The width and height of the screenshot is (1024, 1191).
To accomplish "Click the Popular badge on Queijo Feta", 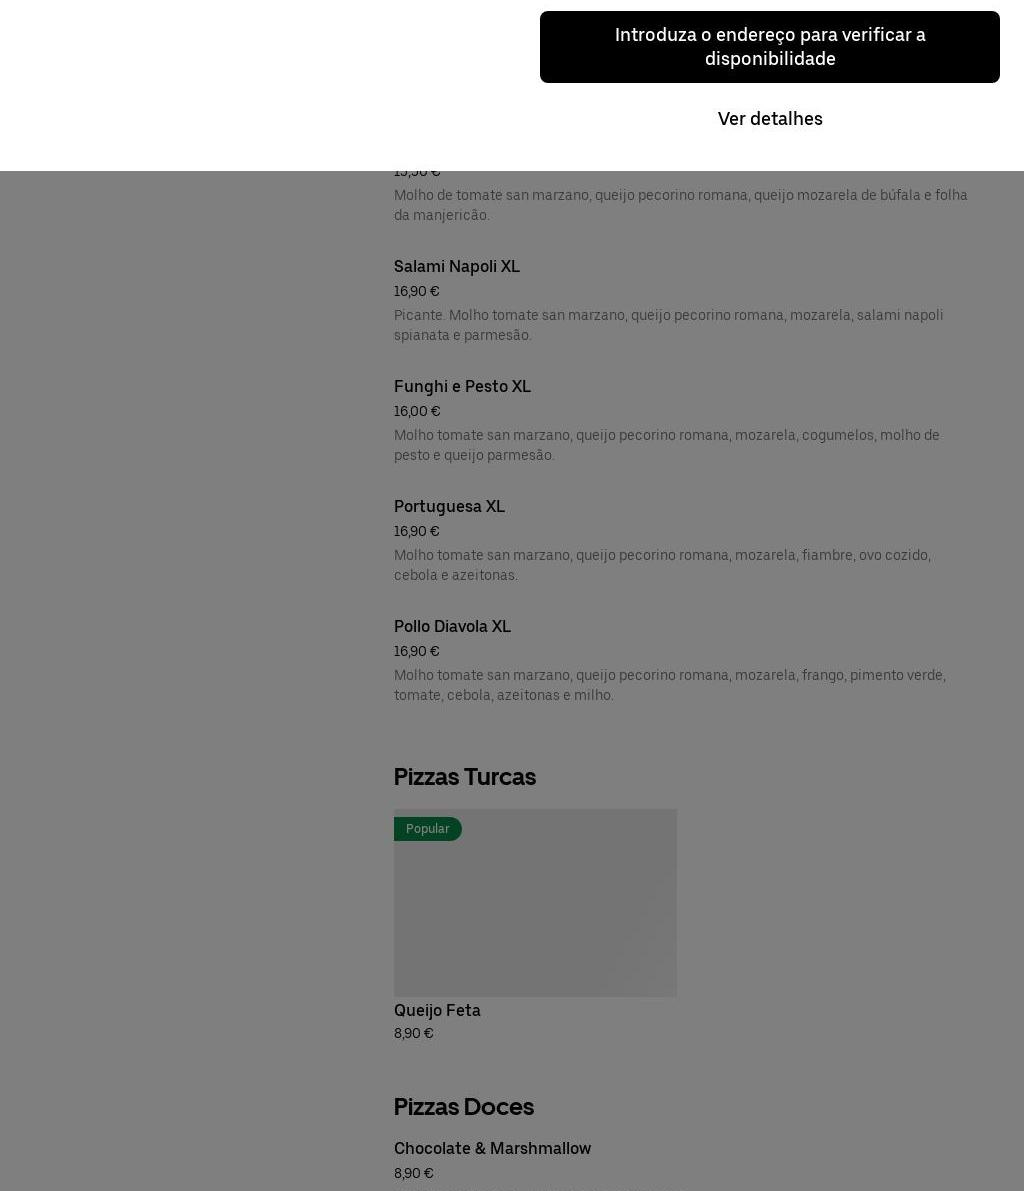I will tap(428, 829).
